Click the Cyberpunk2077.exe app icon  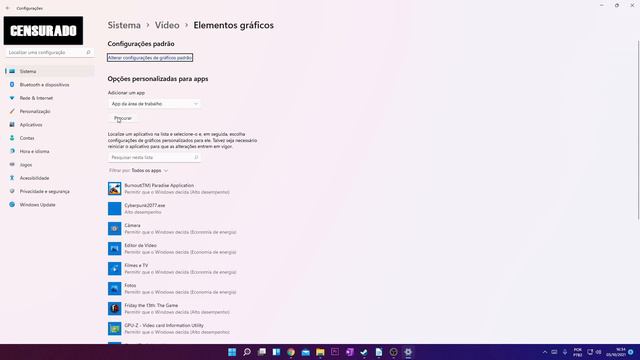pyautogui.click(x=115, y=209)
